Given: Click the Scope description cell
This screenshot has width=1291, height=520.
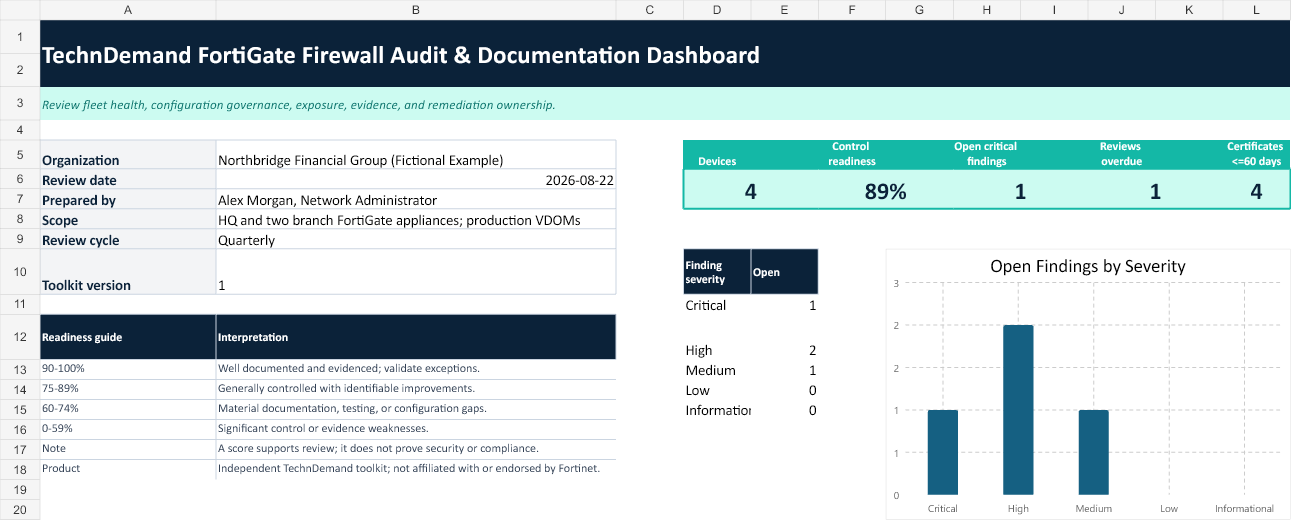Looking at the screenshot, I should [x=416, y=220].
